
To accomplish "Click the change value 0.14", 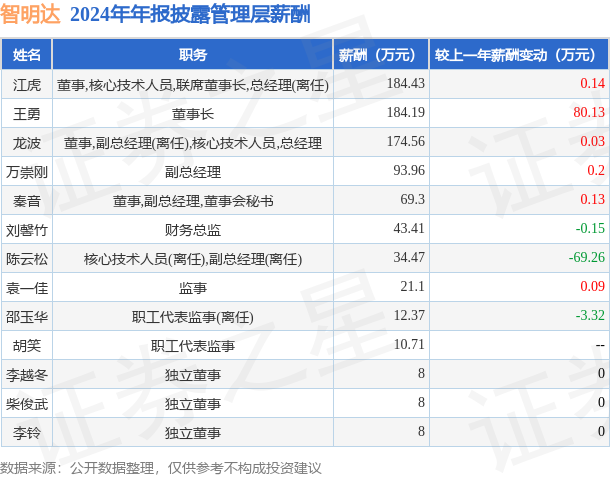I will click(x=592, y=83).
